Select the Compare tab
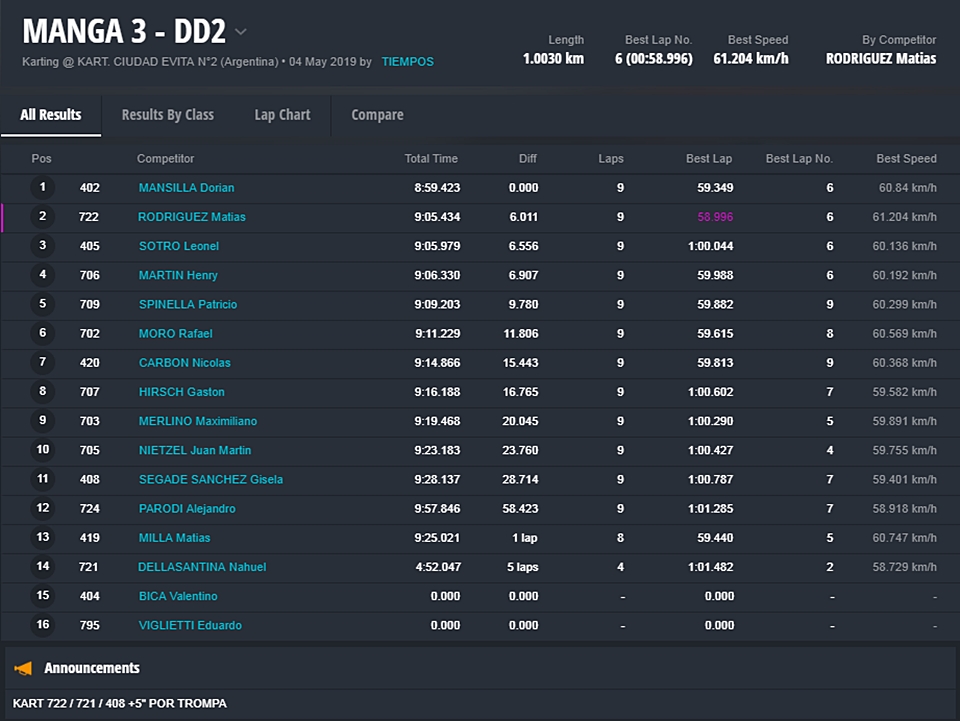960x721 pixels. [377, 115]
